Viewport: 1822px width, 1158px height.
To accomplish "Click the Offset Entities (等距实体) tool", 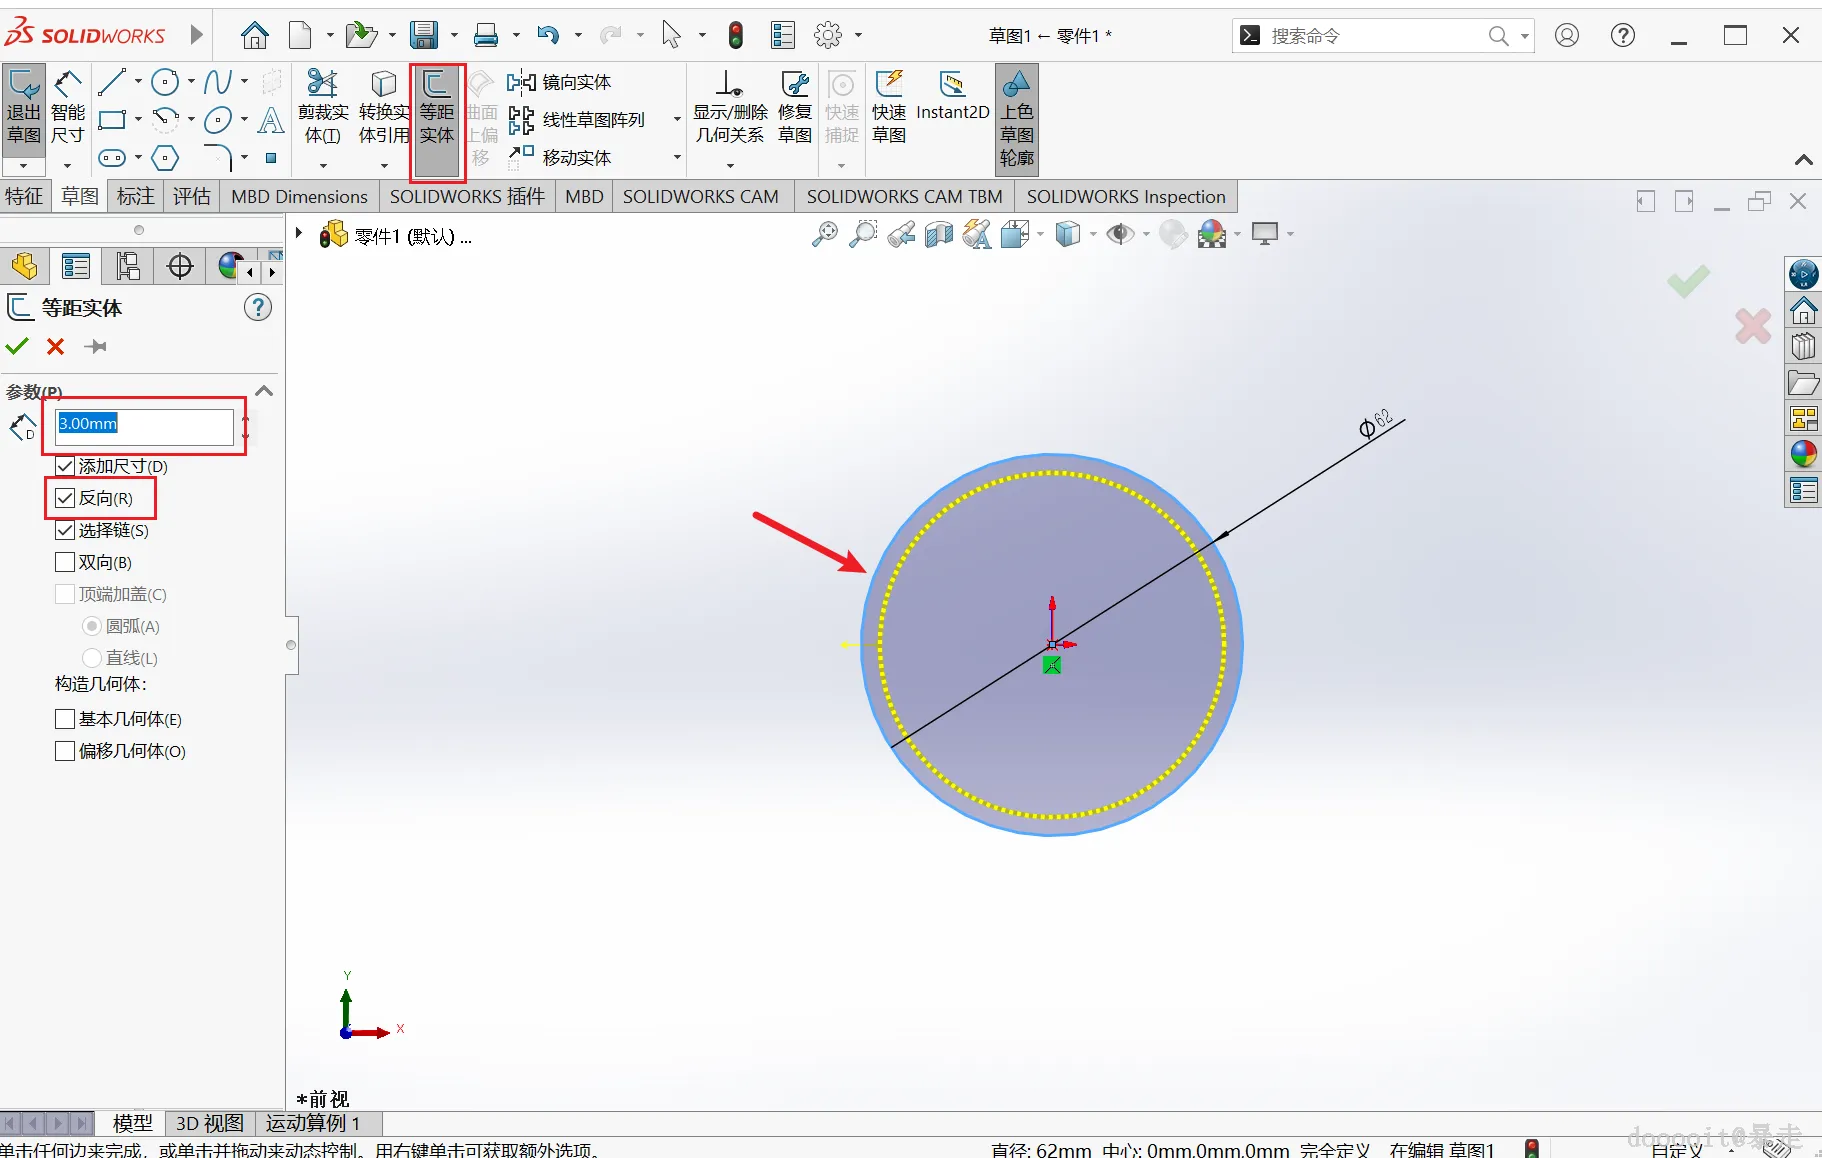I will coord(437,109).
